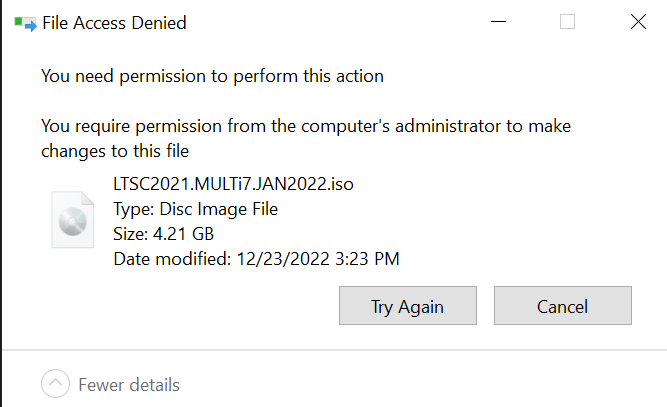Image resolution: width=667 pixels, height=407 pixels.
Task: Click the disc image file icon
Action: coord(73,219)
